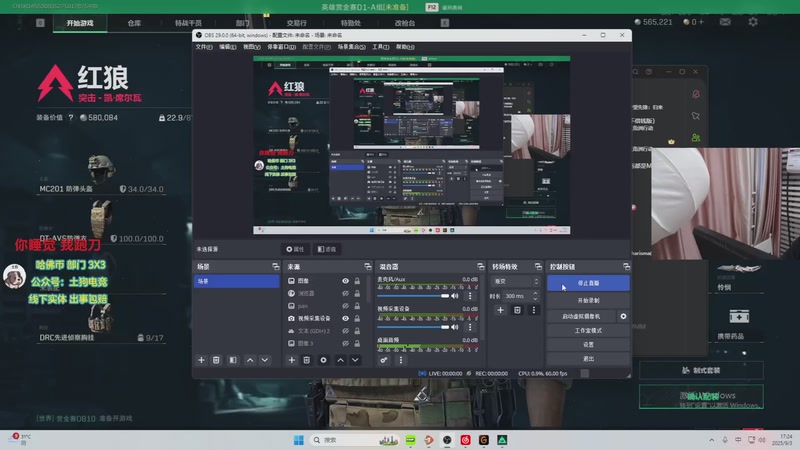Open scene filters icon in Scenes panel
Screen dimensions: 800x450
[233, 360]
